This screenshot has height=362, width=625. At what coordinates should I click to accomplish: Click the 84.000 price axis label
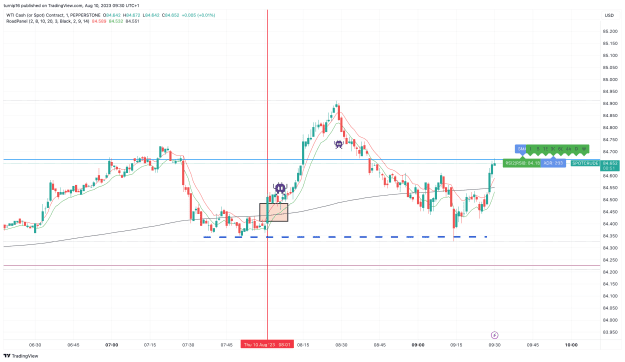[x=610, y=320]
